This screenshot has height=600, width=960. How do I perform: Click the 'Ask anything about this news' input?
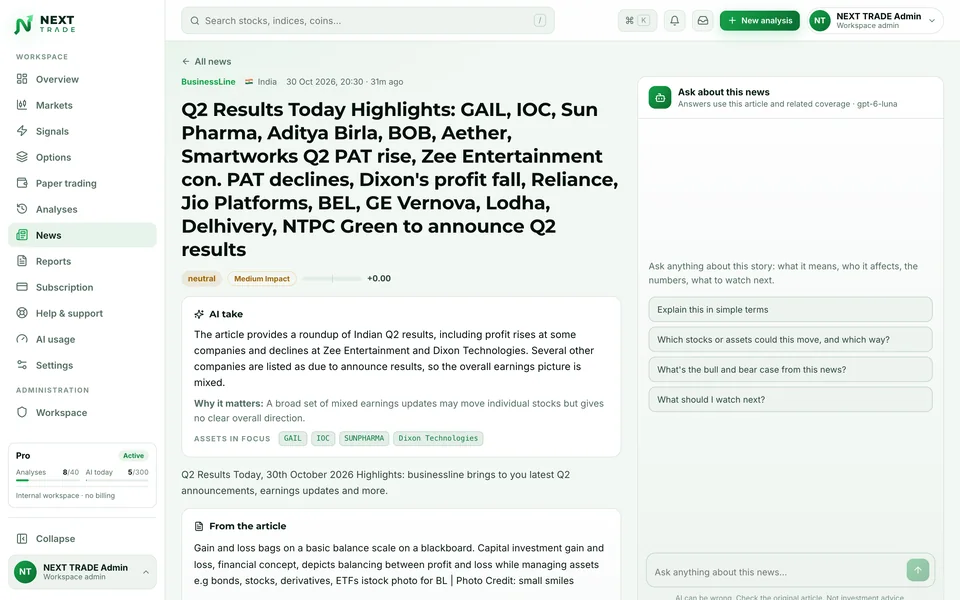click(x=778, y=572)
